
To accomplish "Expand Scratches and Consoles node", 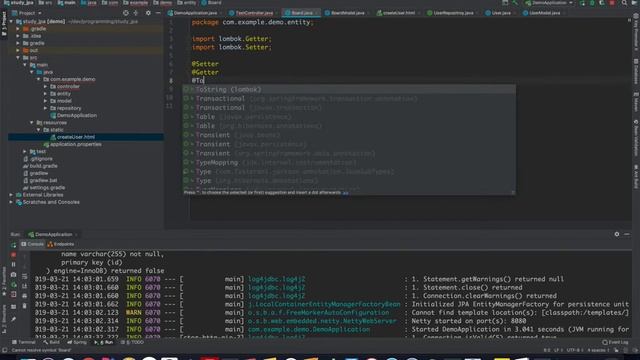I will pos(11,202).
